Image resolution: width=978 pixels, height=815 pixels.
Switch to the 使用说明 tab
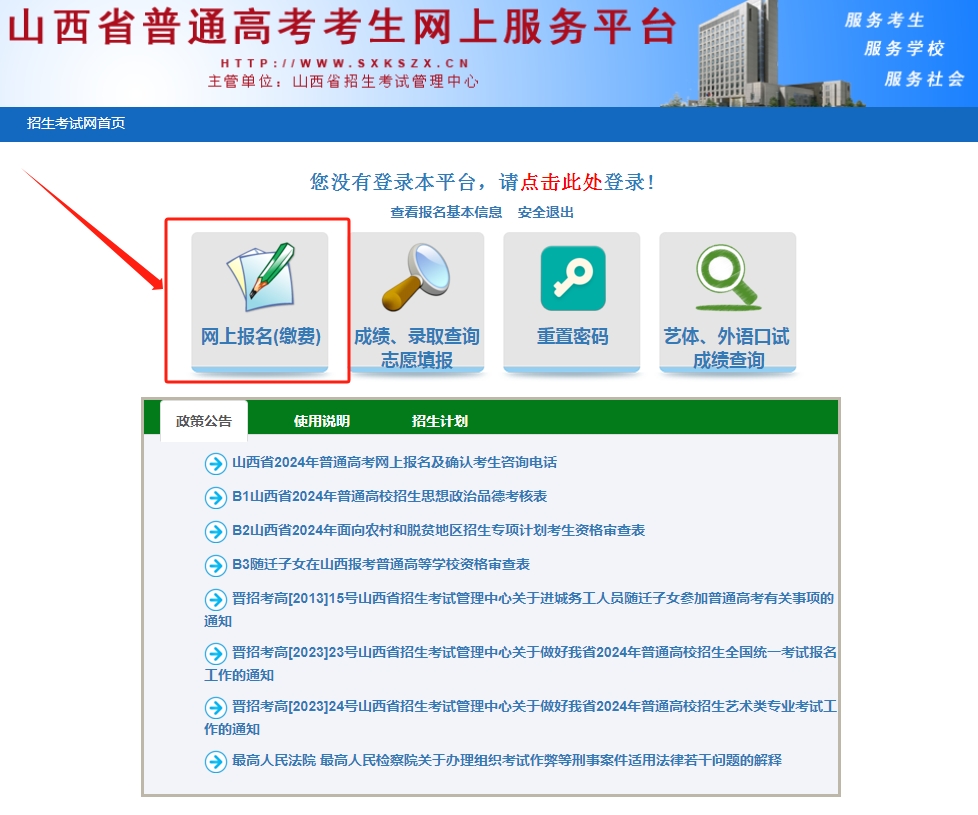(x=322, y=421)
